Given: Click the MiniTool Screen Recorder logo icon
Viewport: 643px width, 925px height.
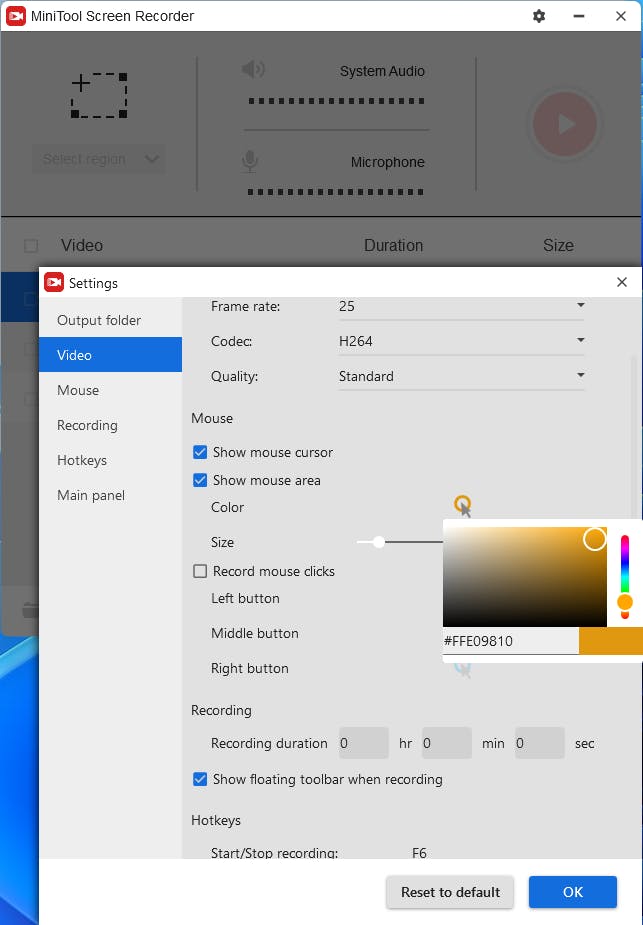Looking at the screenshot, I should pyautogui.click(x=15, y=16).
